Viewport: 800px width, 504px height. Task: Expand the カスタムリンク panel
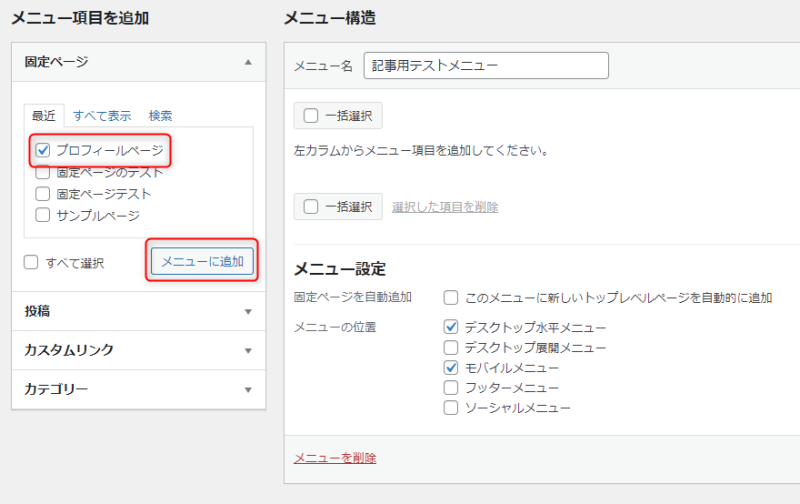point(138,350)
